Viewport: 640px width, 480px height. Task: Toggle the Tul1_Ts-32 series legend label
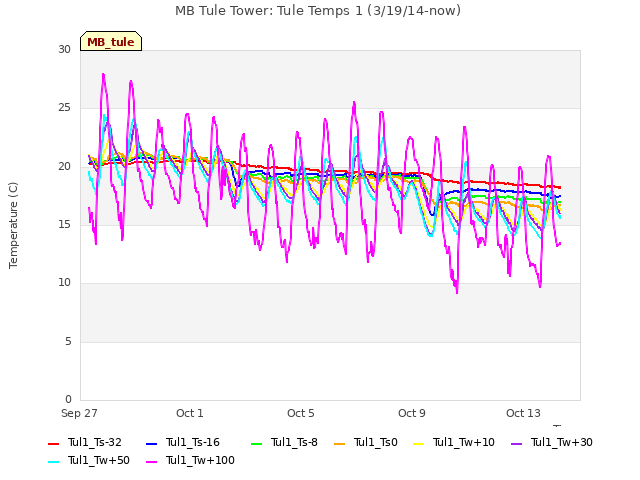[x=95, y=442]
